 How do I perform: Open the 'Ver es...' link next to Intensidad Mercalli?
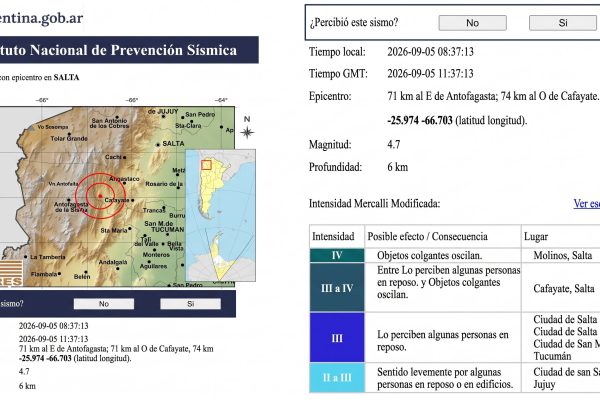coord(587,204)
